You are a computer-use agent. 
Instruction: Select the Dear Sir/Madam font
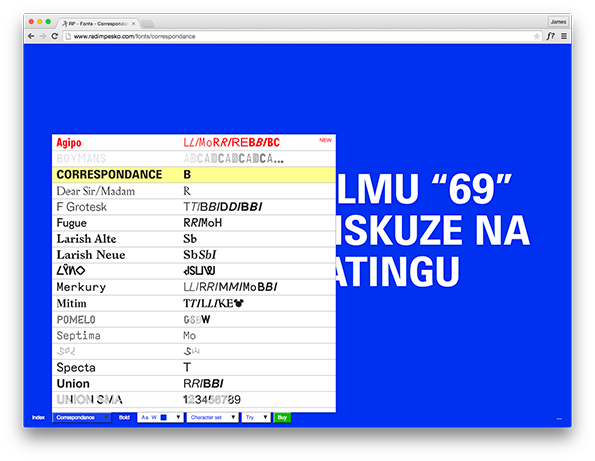tap(194, 191)
